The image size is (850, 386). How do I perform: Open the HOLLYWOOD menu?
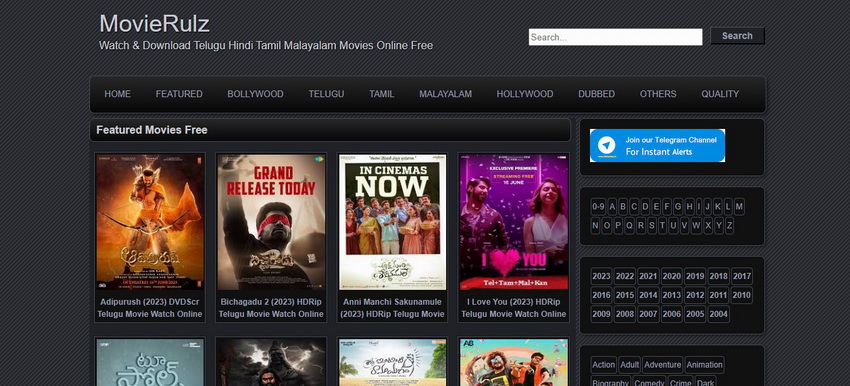[525, 94]
